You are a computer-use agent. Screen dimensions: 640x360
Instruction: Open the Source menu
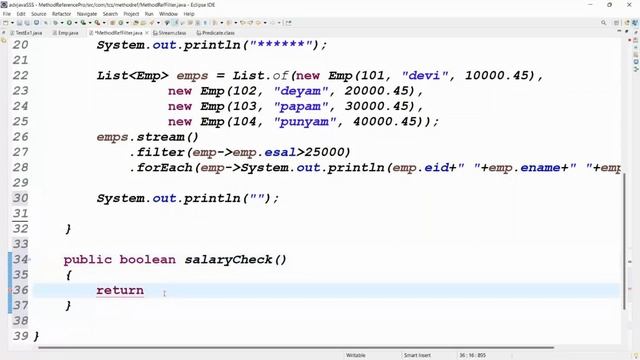[38, 14]
